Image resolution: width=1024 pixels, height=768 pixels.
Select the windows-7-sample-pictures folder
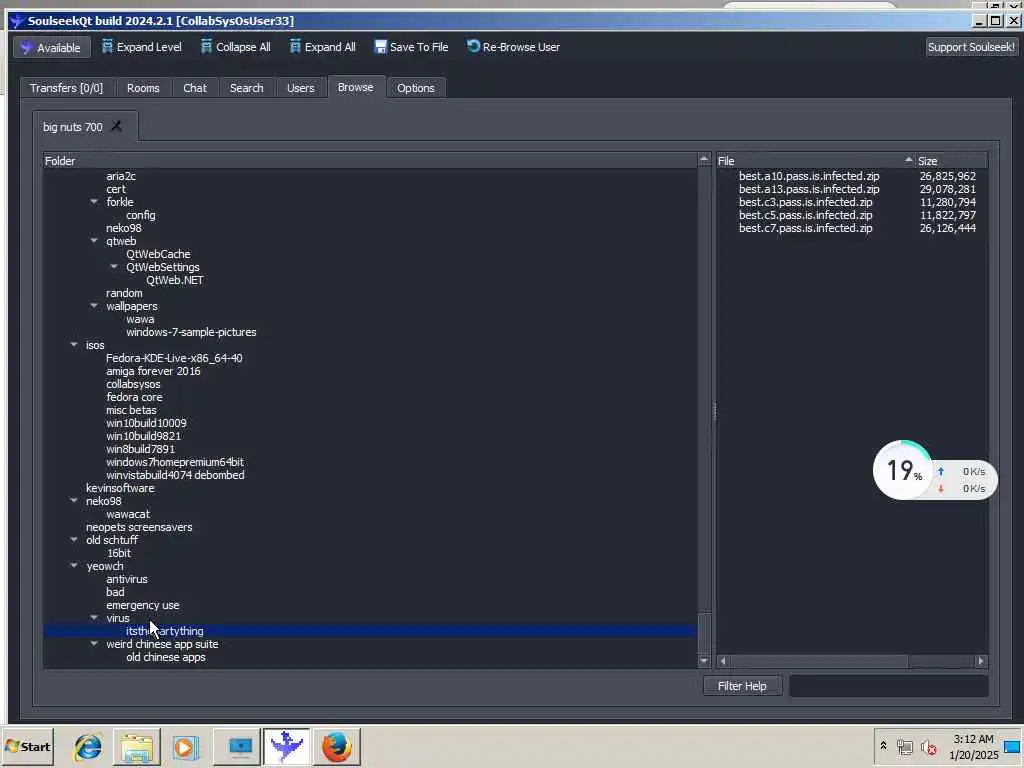(x=191, y=332)
